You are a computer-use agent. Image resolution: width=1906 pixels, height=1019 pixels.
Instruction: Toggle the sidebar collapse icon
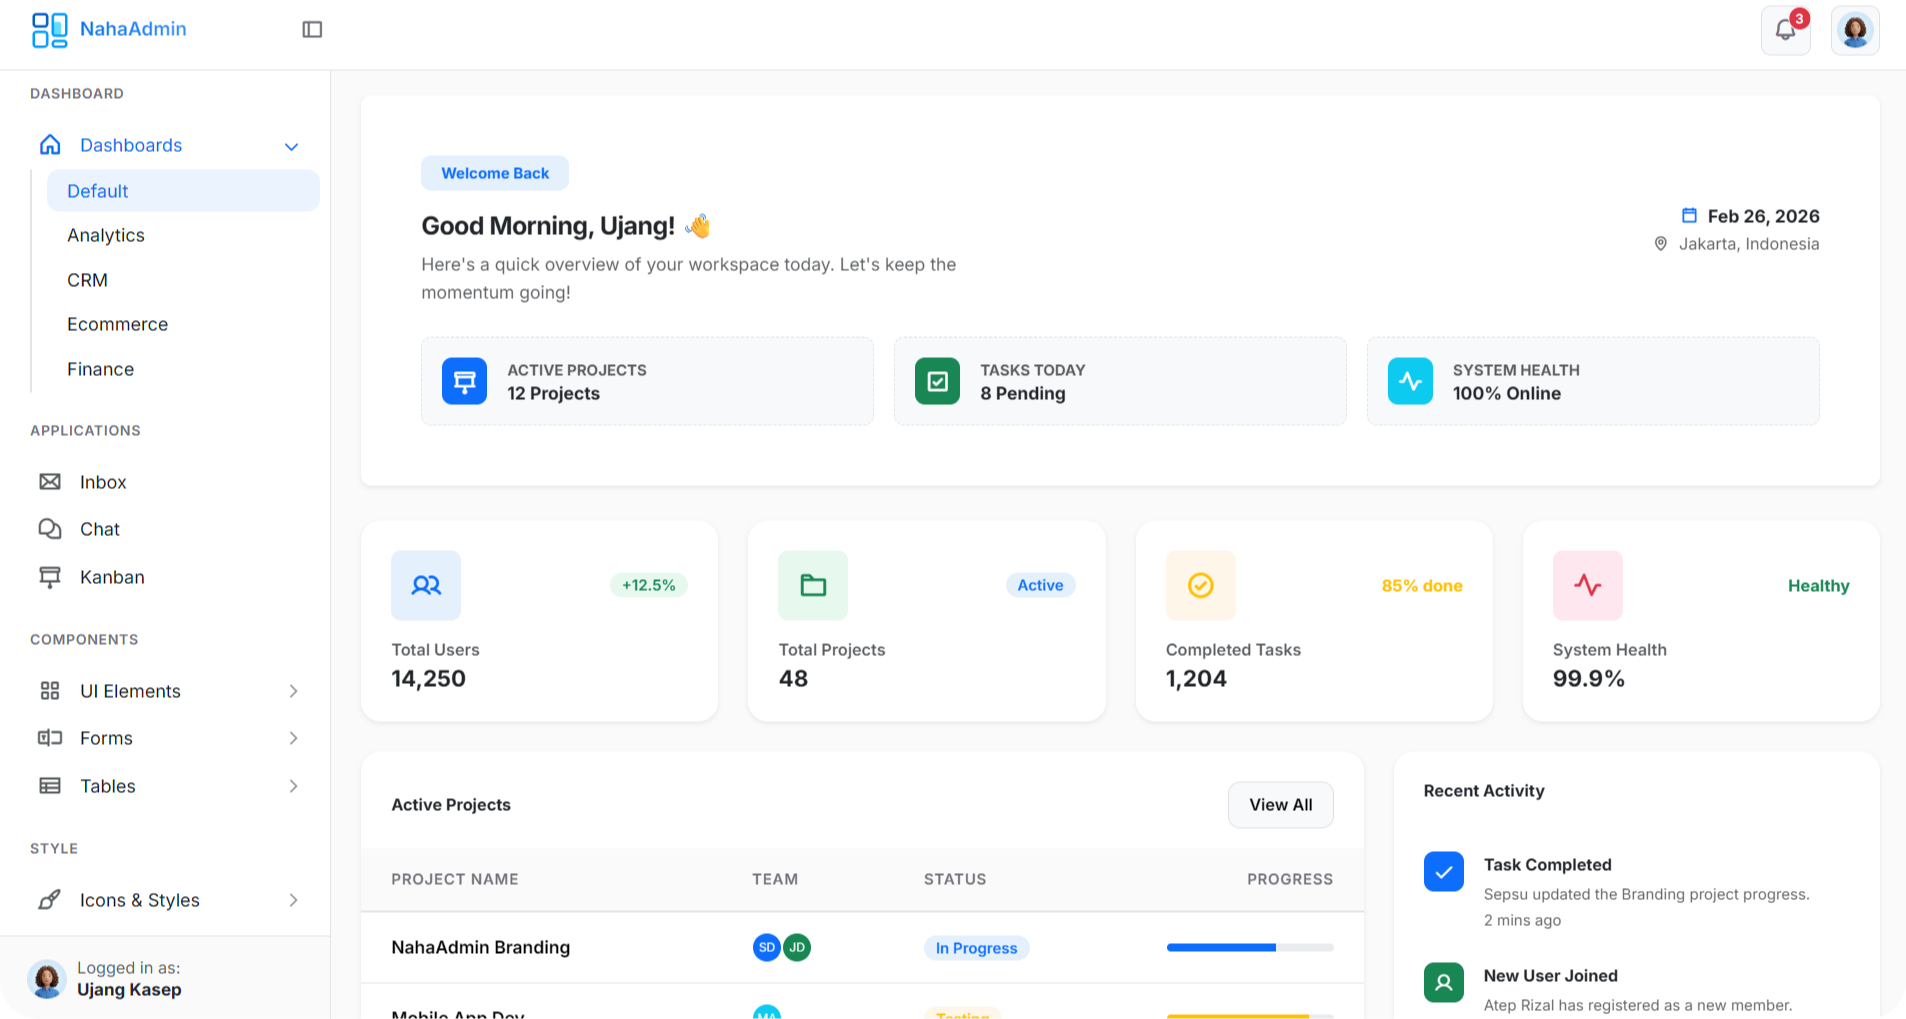[x=312, y=30]
